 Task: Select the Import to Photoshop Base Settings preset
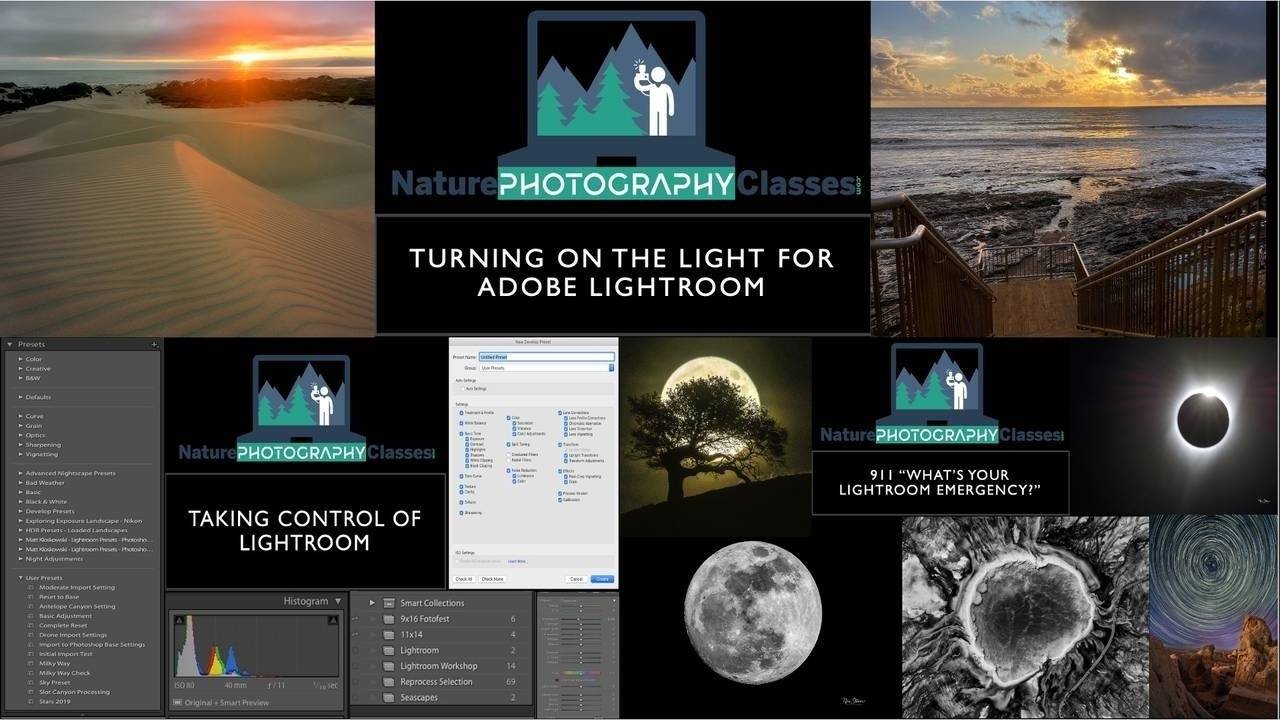[x=92, y=644]
